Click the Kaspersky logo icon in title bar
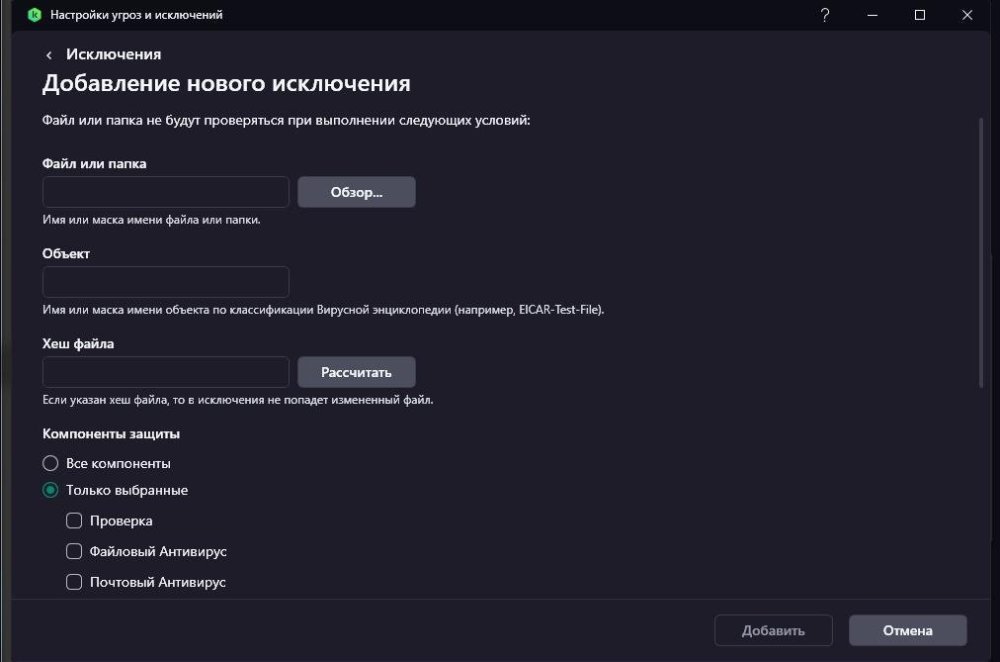1000x662 pixels. click(34, 15)
